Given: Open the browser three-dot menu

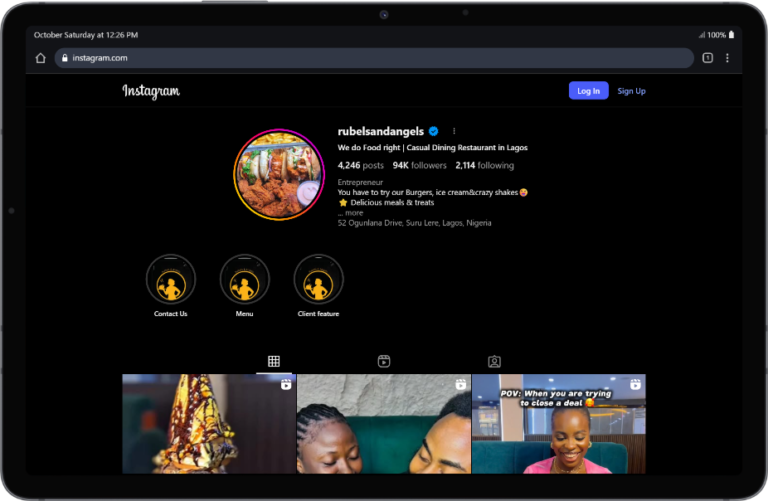Looking at the screenshot, I should 727,58.
